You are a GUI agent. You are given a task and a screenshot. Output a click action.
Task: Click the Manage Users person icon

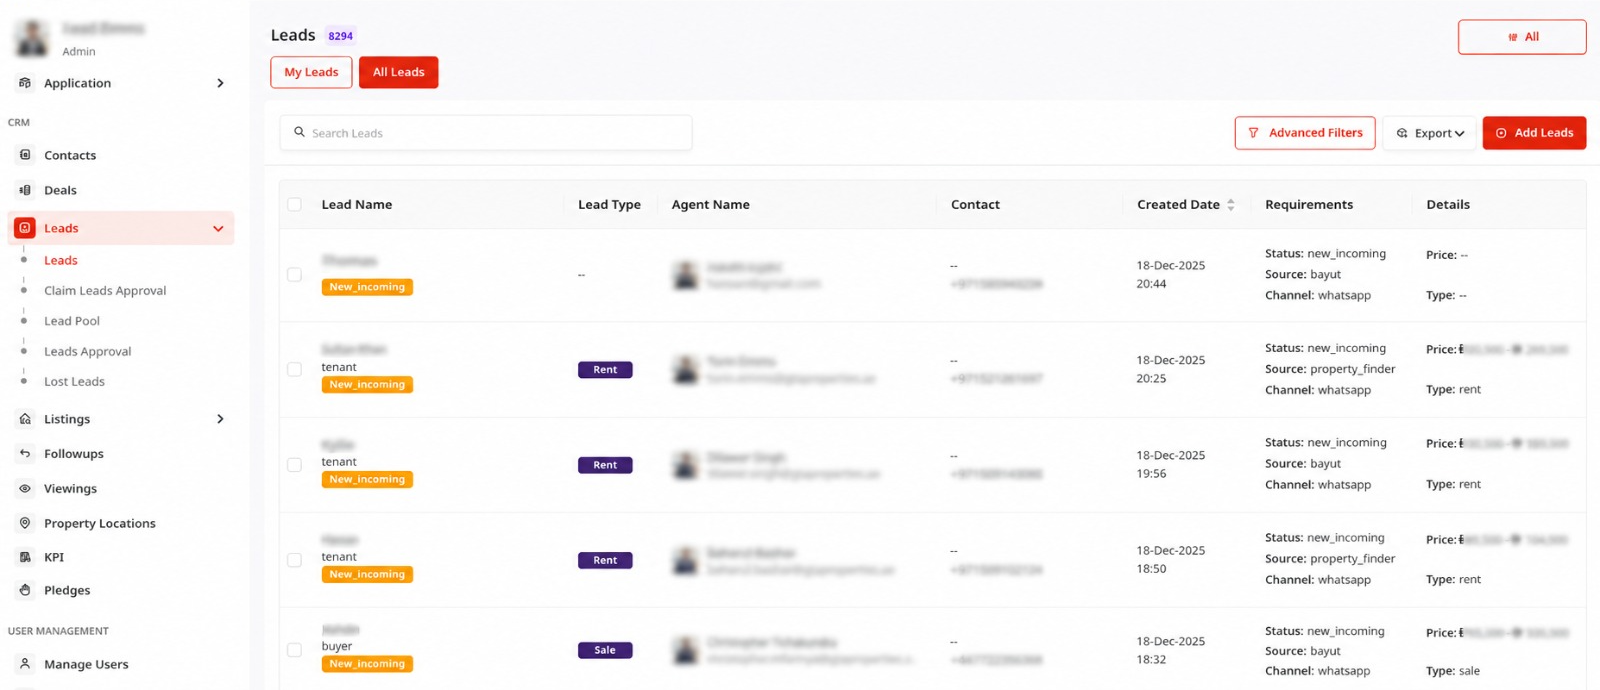[25, 664]
